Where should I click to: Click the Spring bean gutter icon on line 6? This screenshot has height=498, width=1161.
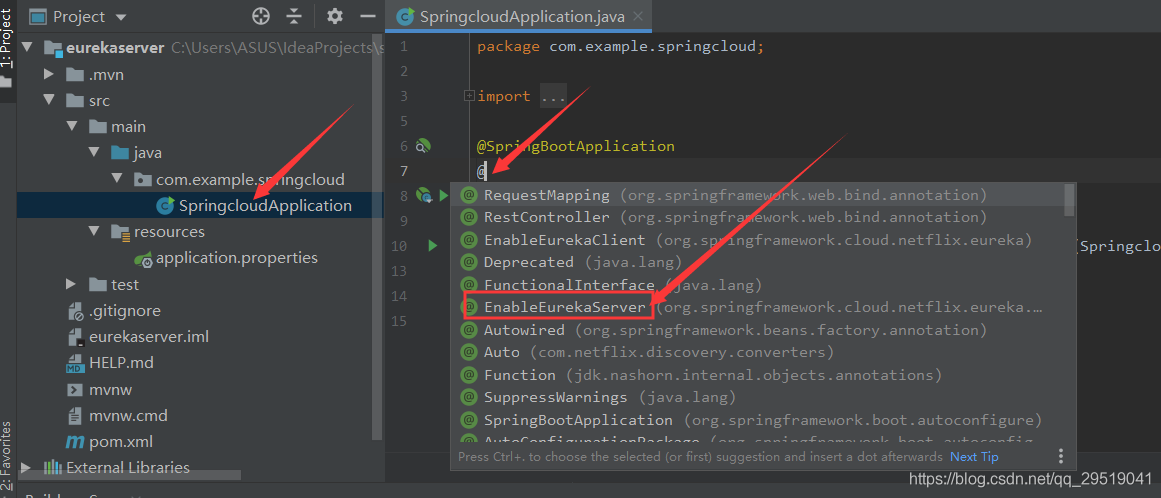(x=423, y=146)
